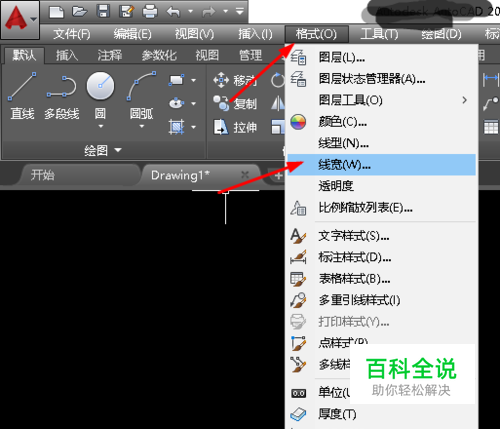Select the 多段线 polyline tool

[x=62, y=97]
